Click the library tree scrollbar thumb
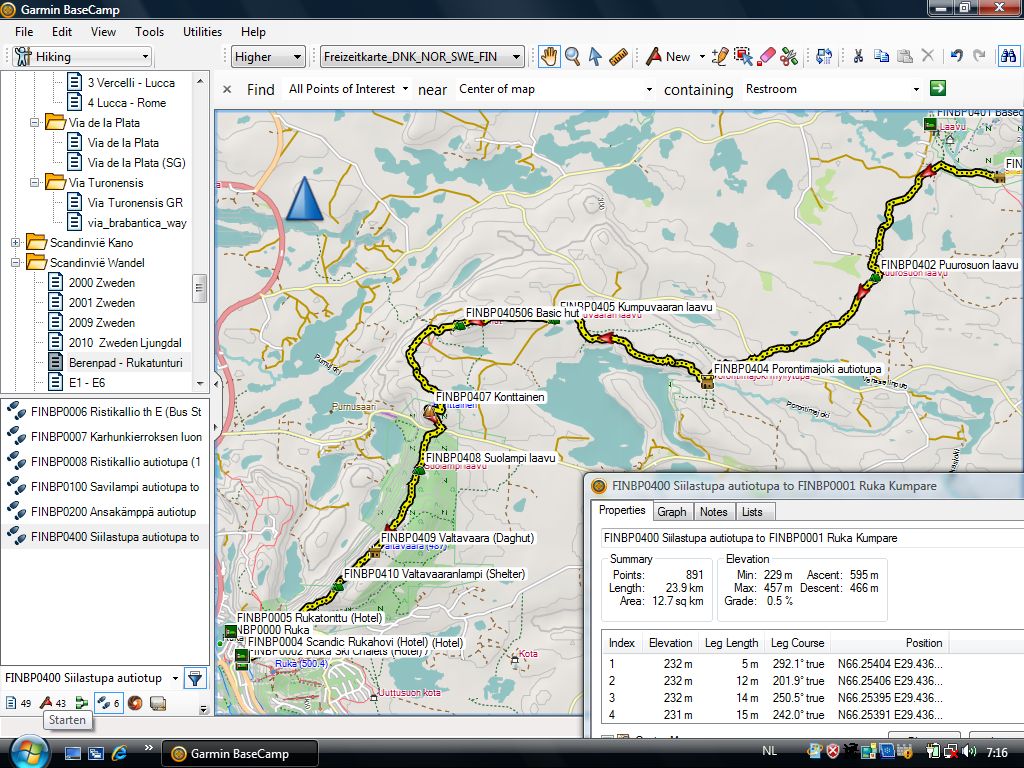The width and height of the screenshot is (1024, 768). [200, 288]
